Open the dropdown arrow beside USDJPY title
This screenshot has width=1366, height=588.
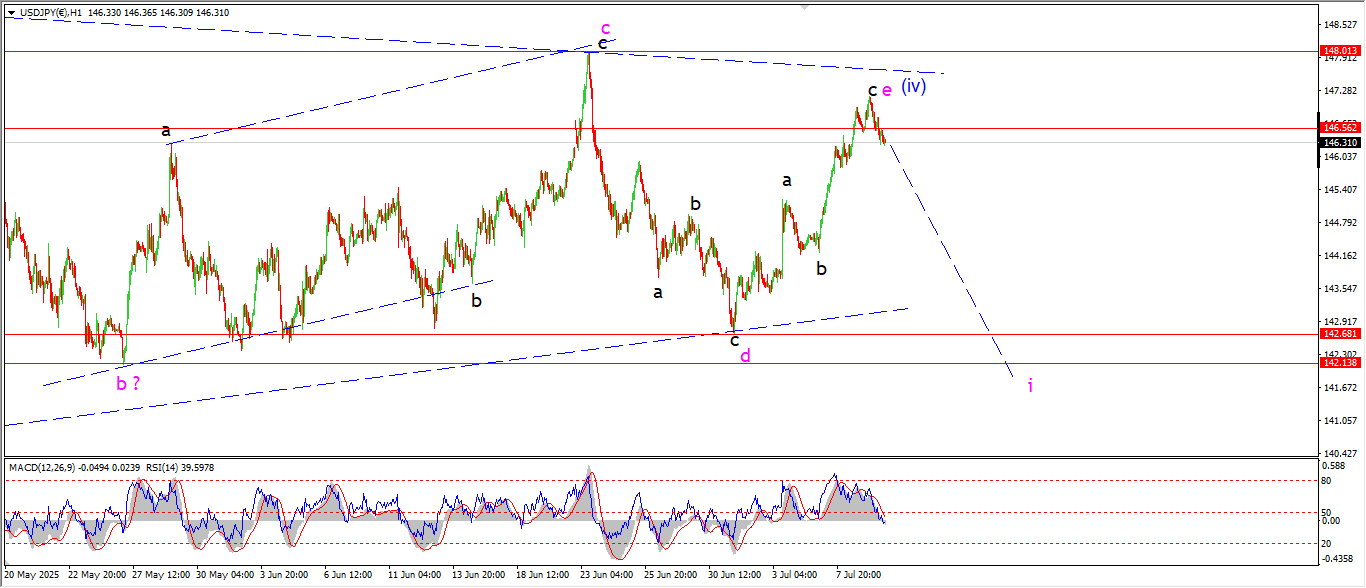[x=11, y=13]
